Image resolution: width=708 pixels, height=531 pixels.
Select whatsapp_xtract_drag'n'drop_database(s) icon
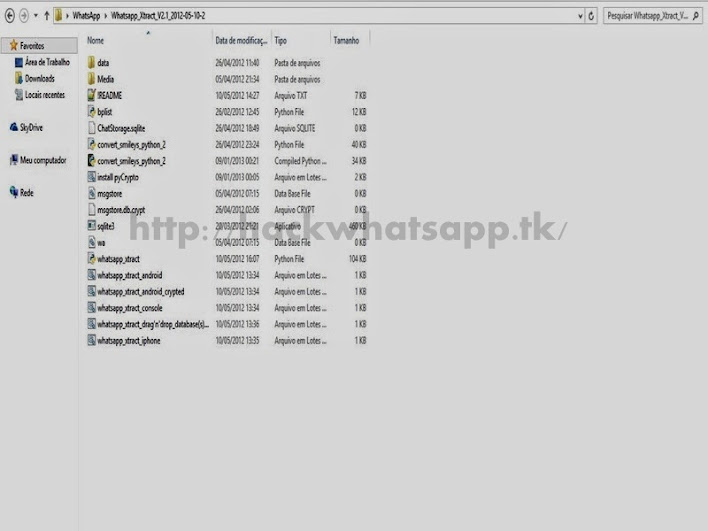pos(91,324)
